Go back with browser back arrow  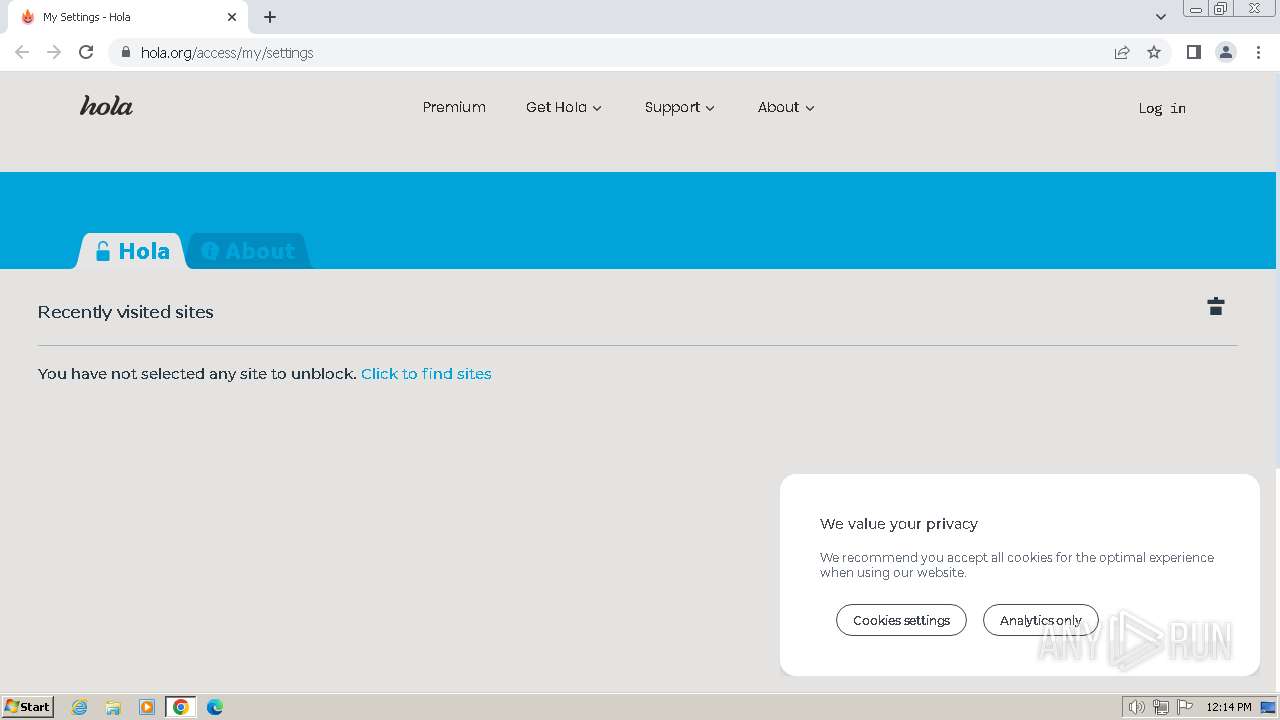[x=22, y=52]
